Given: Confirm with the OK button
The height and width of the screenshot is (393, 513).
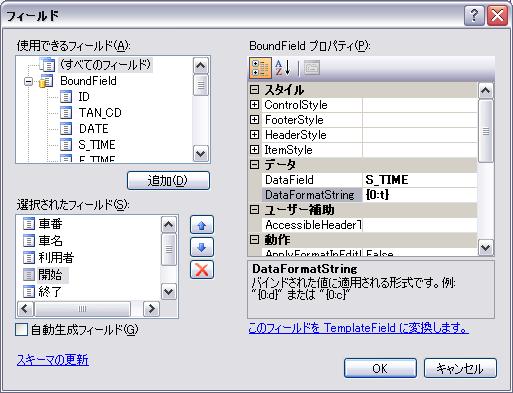Looking at the screenshot, I should (380, 368).
